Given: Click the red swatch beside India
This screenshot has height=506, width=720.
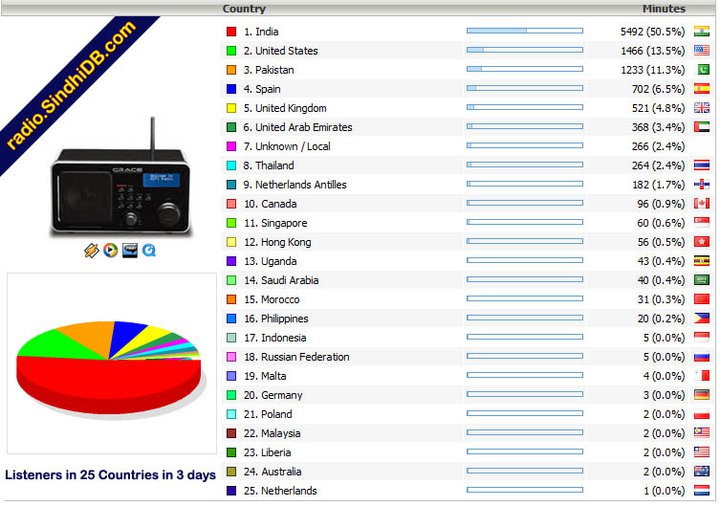Looking at the screenshot, I should click(x=231, y=32).
